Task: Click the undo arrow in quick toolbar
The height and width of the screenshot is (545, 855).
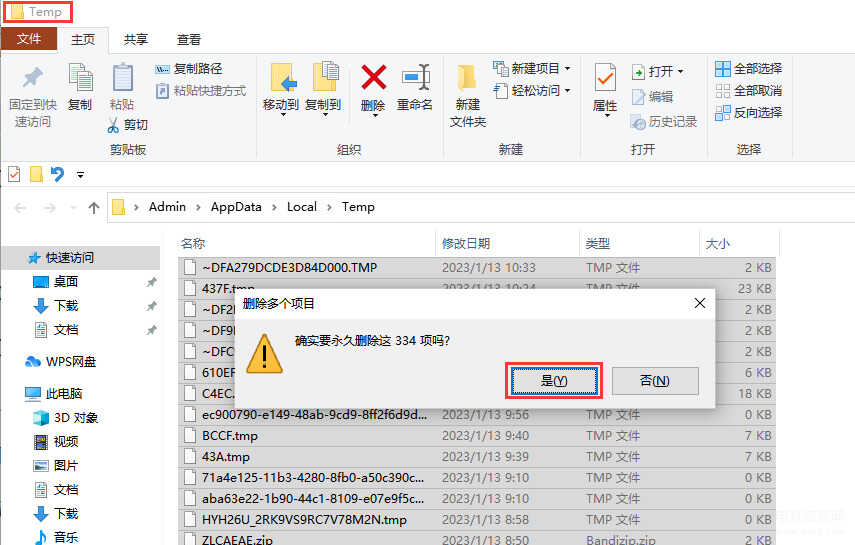Action: tap(57, 175)
